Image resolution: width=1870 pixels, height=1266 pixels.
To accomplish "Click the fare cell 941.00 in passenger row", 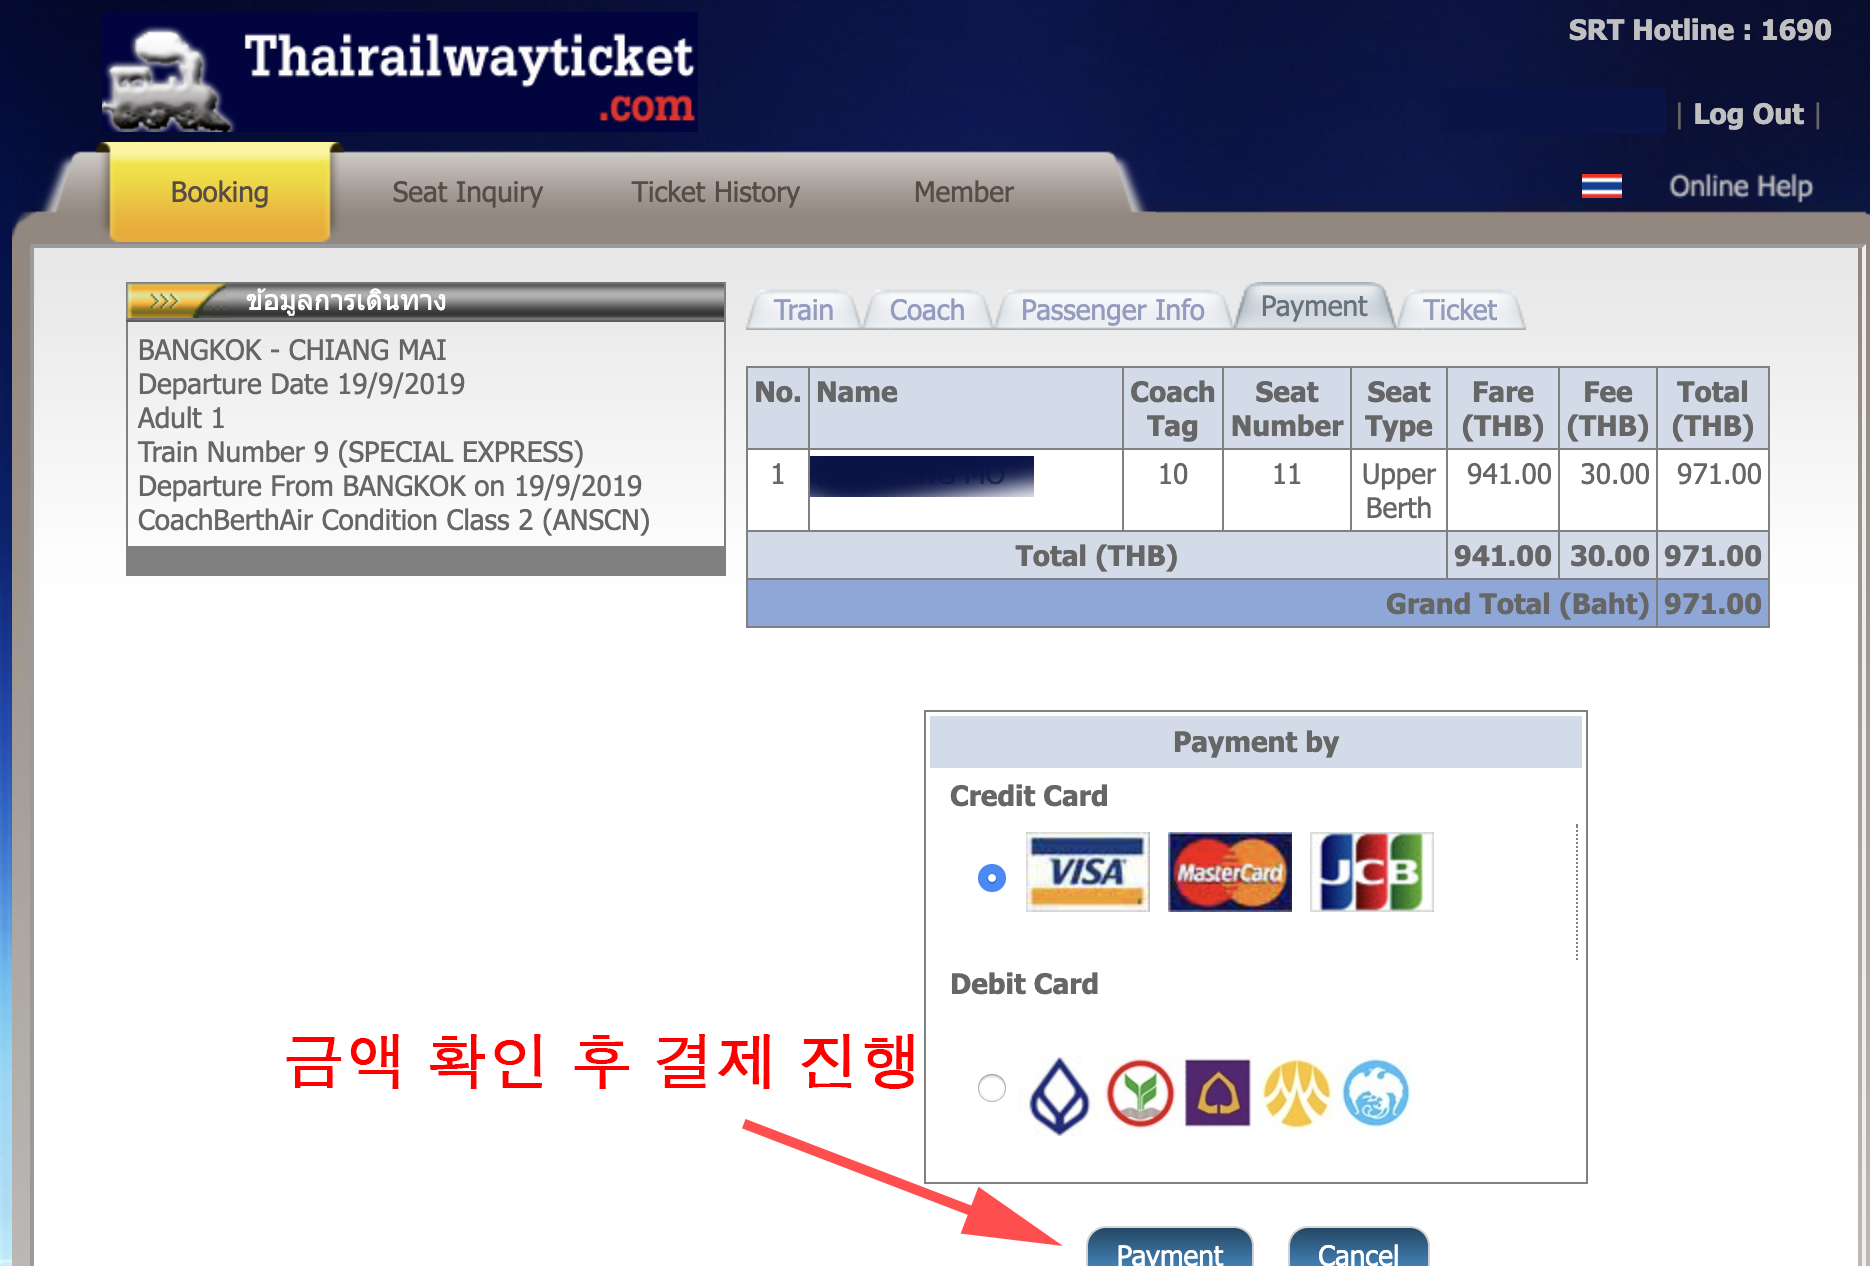I will 1503,490.
